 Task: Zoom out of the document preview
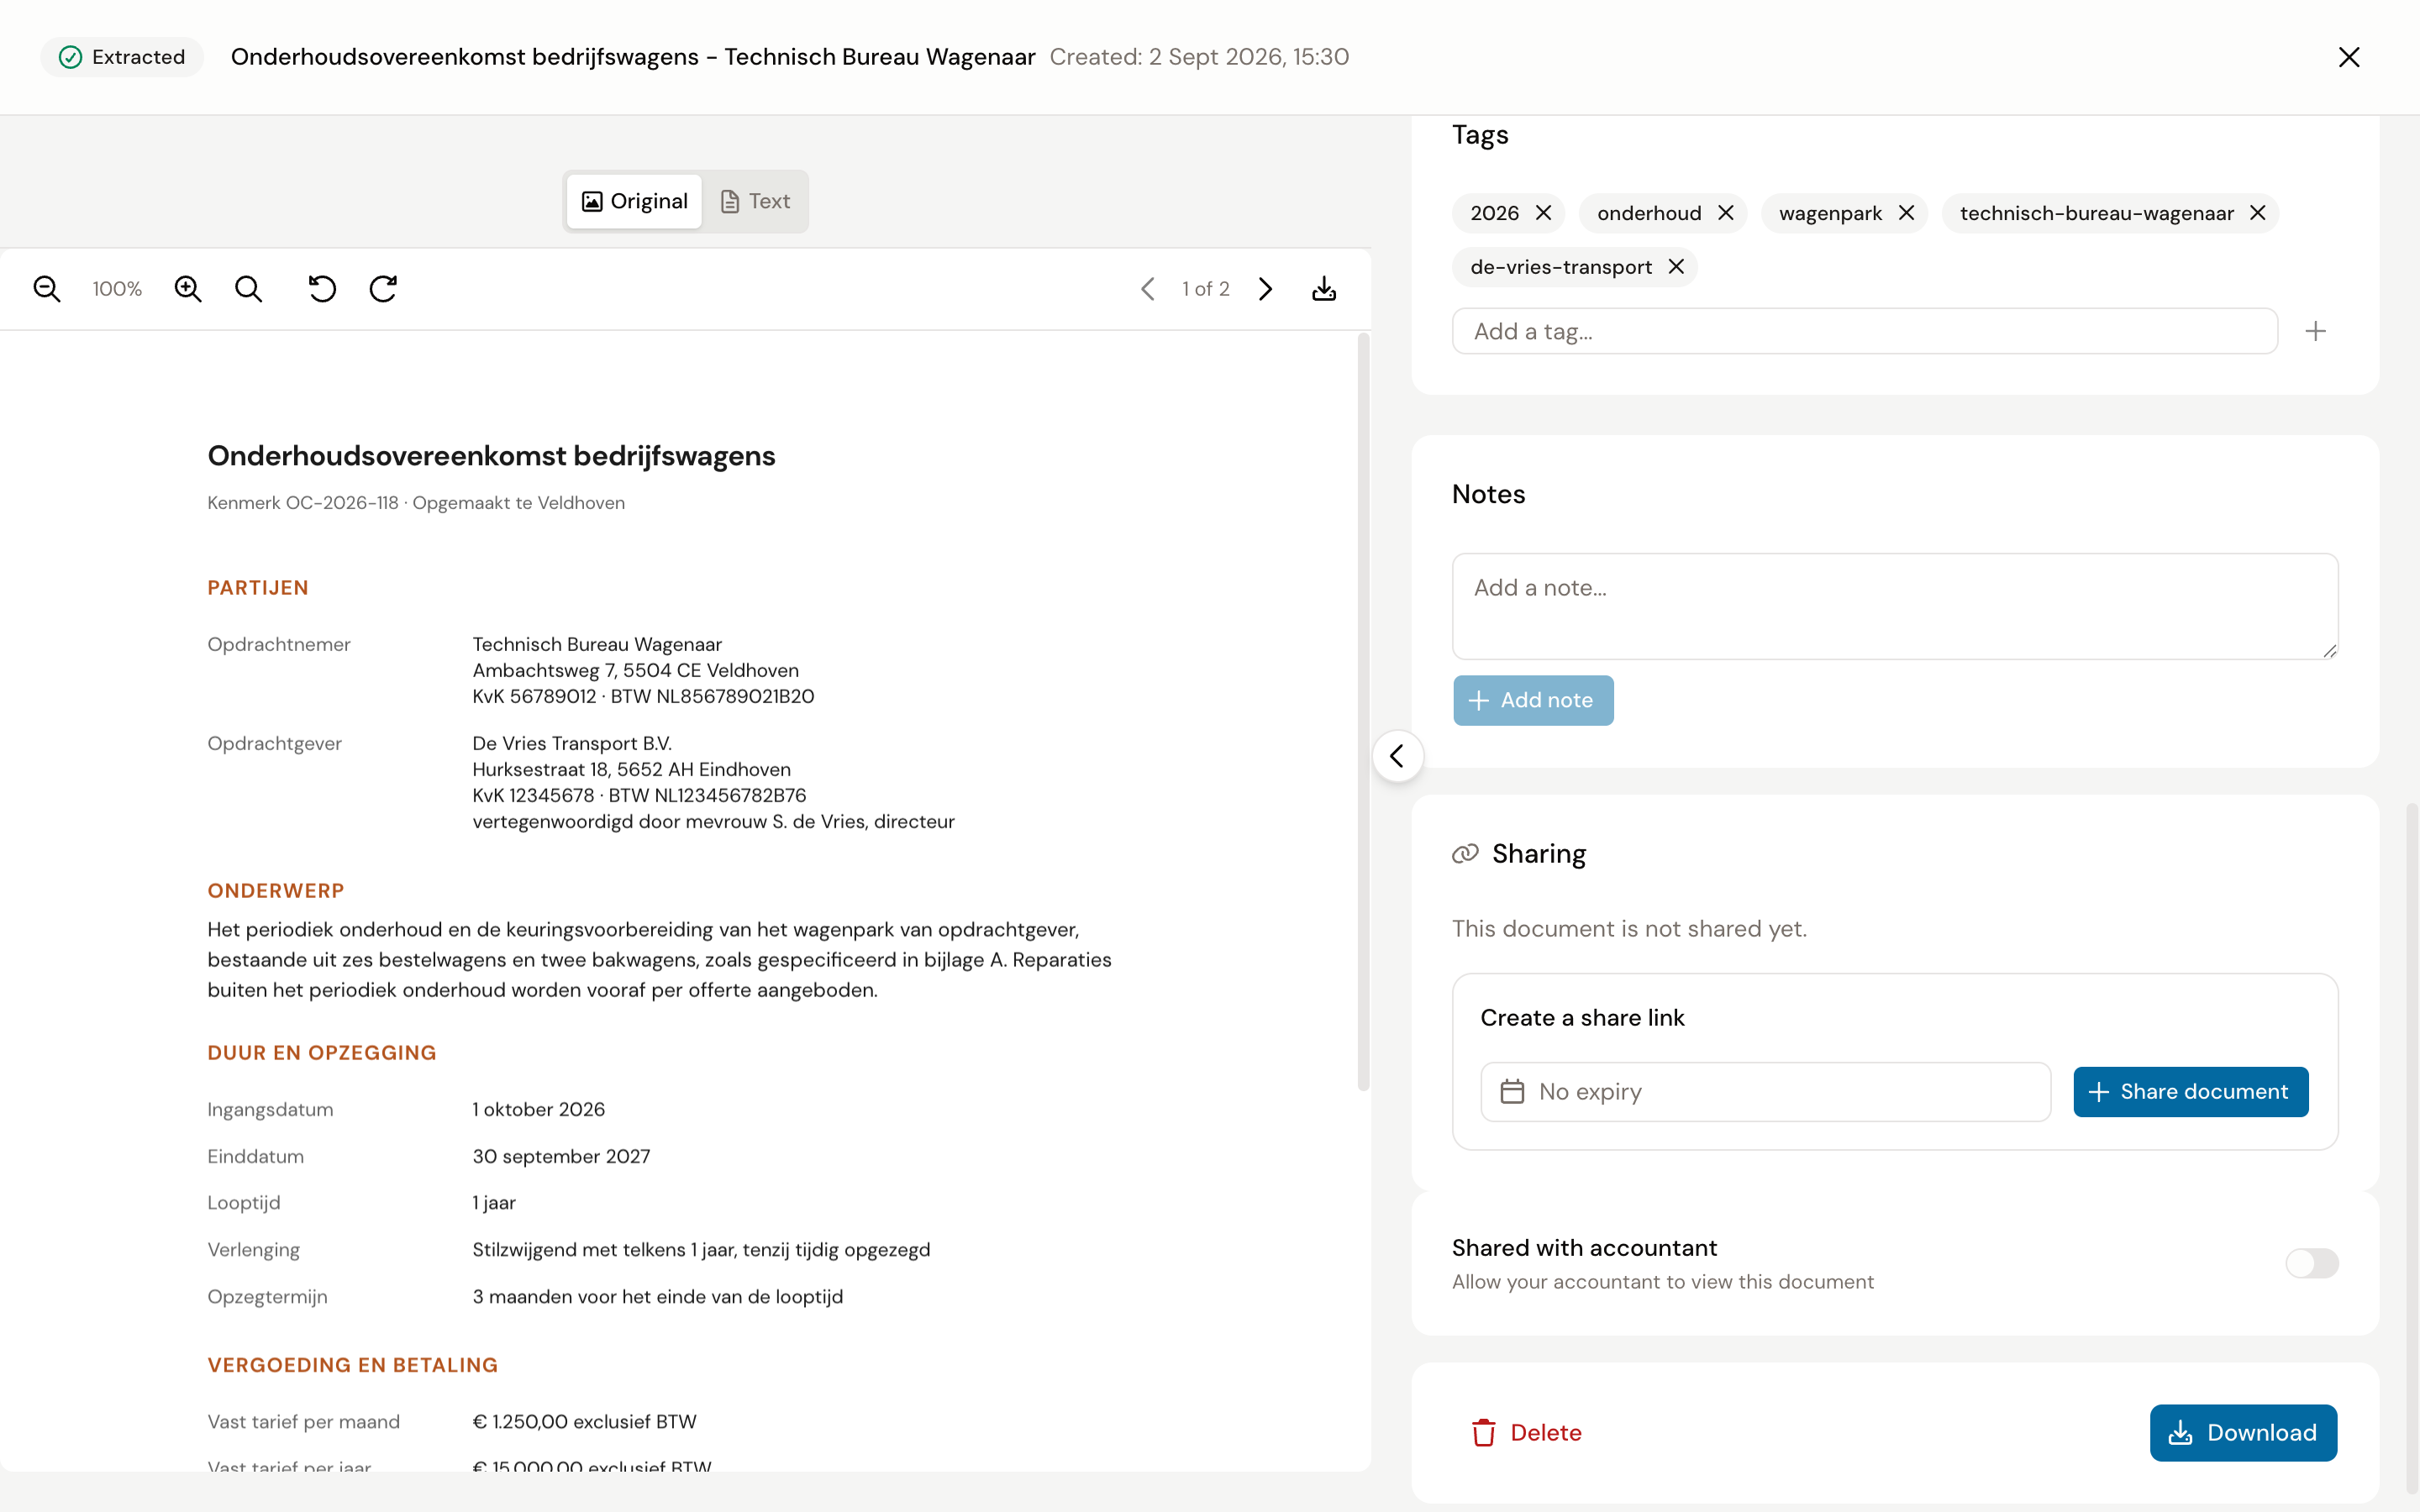[47, 289]
